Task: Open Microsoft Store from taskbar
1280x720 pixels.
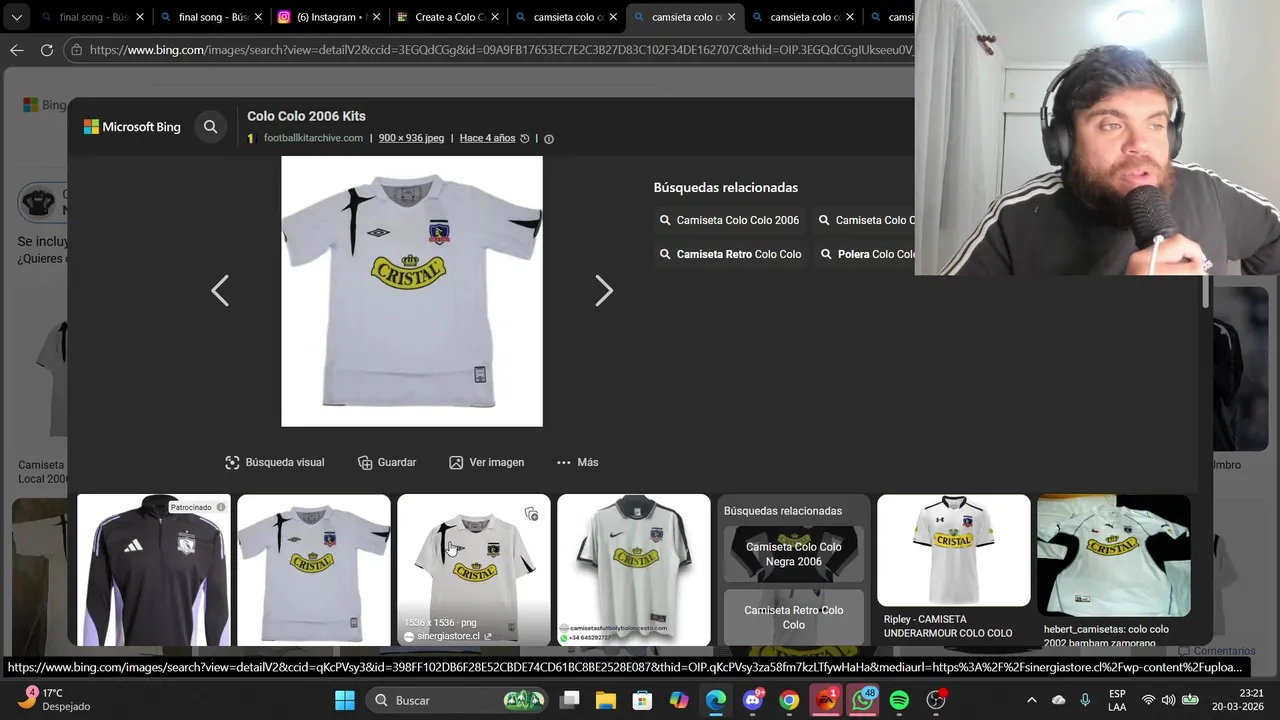Action: pos(643,700)
